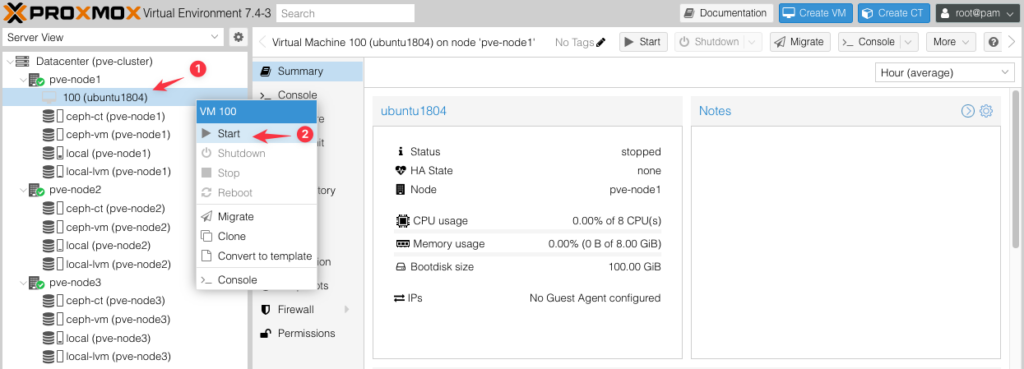This screenshot has height=369, width=1024.
Task: Click the toolbar Start button
Action: click(643, 42)
